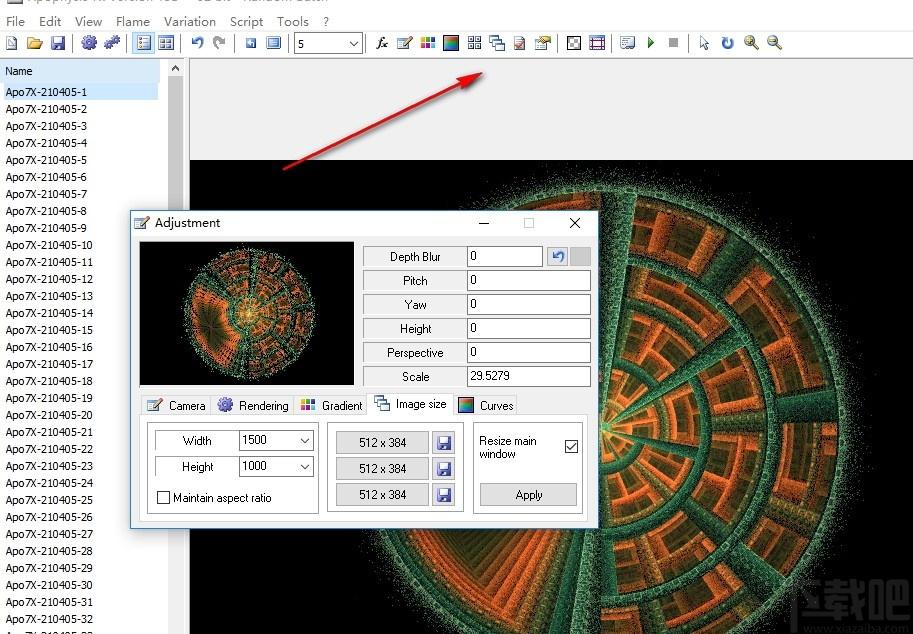Switch to the Curves tab
This screenshot has height=634, width=913.
(486, 405)
